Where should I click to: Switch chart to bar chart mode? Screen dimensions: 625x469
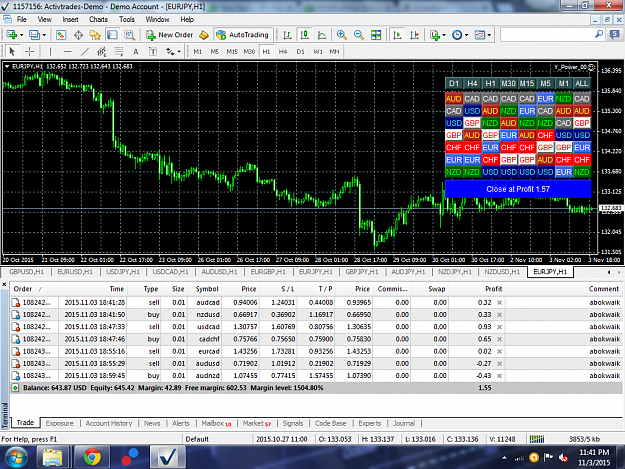click(x=287, y=35)
